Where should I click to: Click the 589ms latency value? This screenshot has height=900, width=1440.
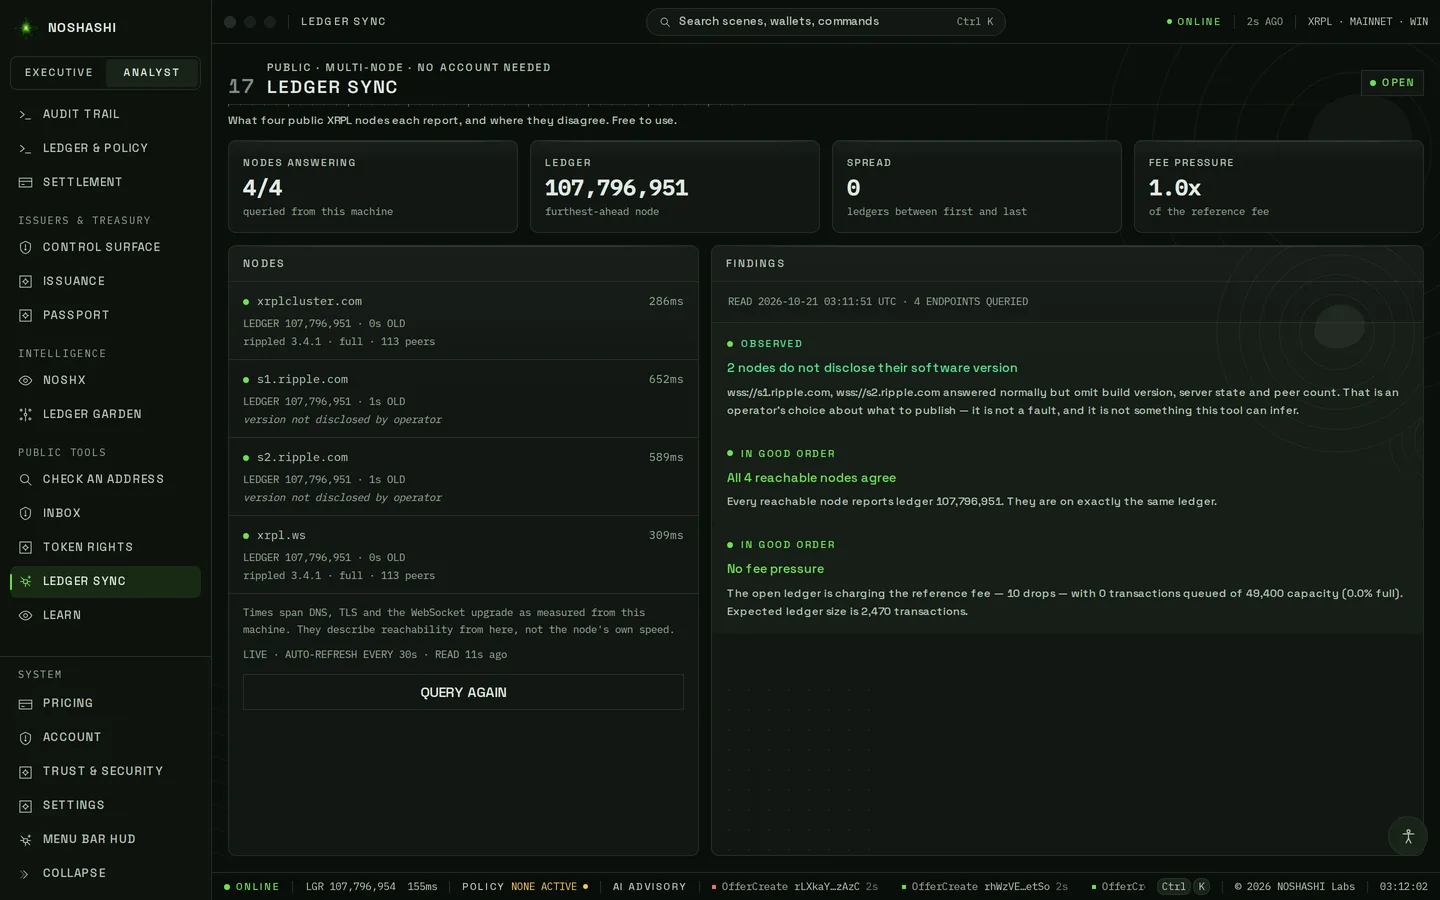666,458
